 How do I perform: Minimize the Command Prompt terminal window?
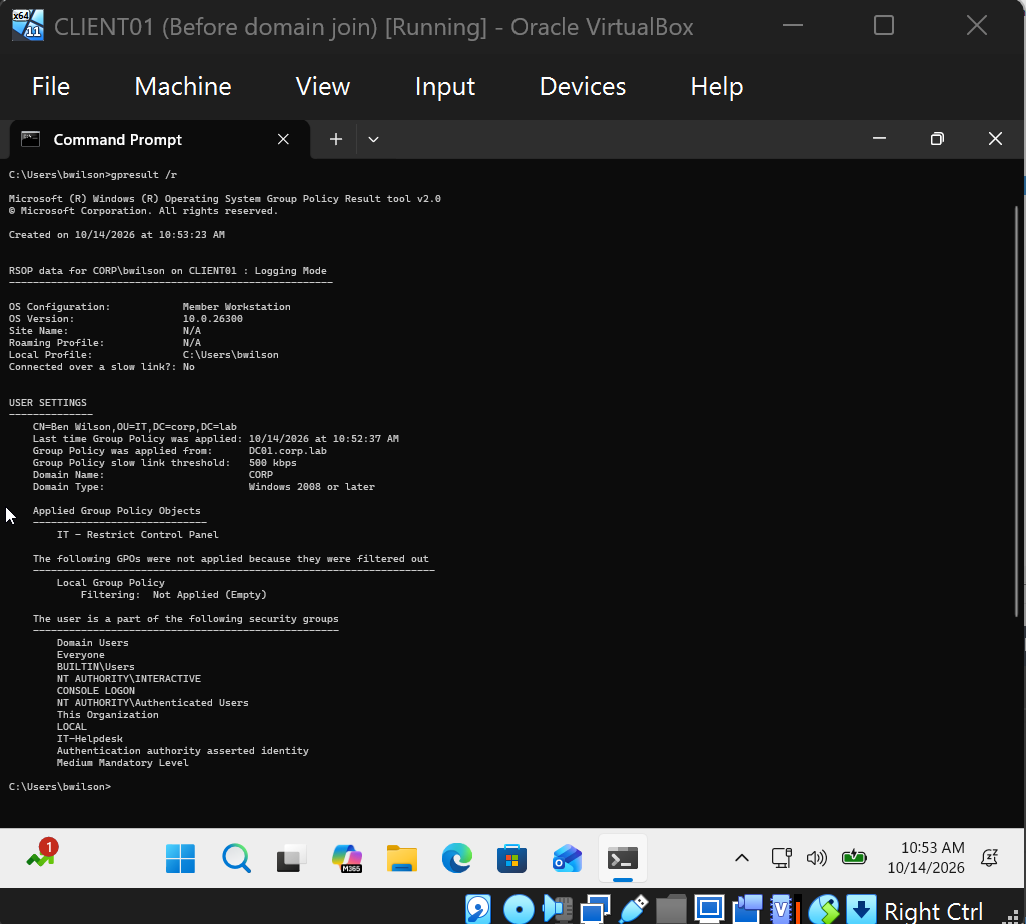(879, 139)
